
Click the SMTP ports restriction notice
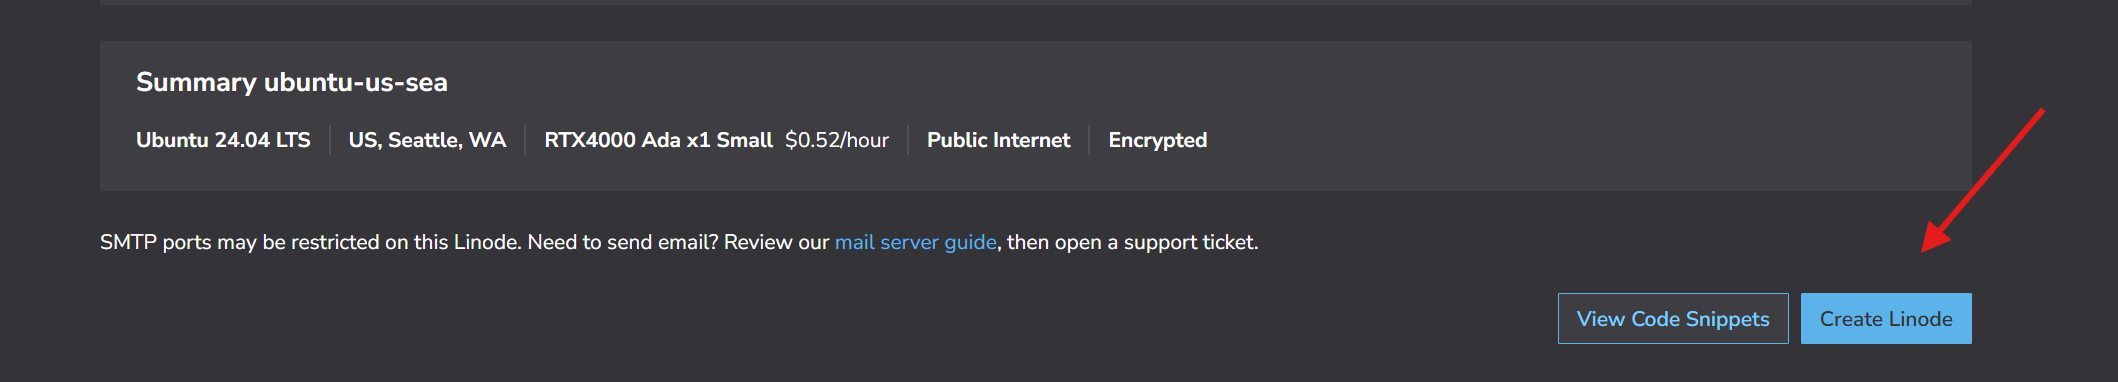pyautogui.click(x=679, y=242)
